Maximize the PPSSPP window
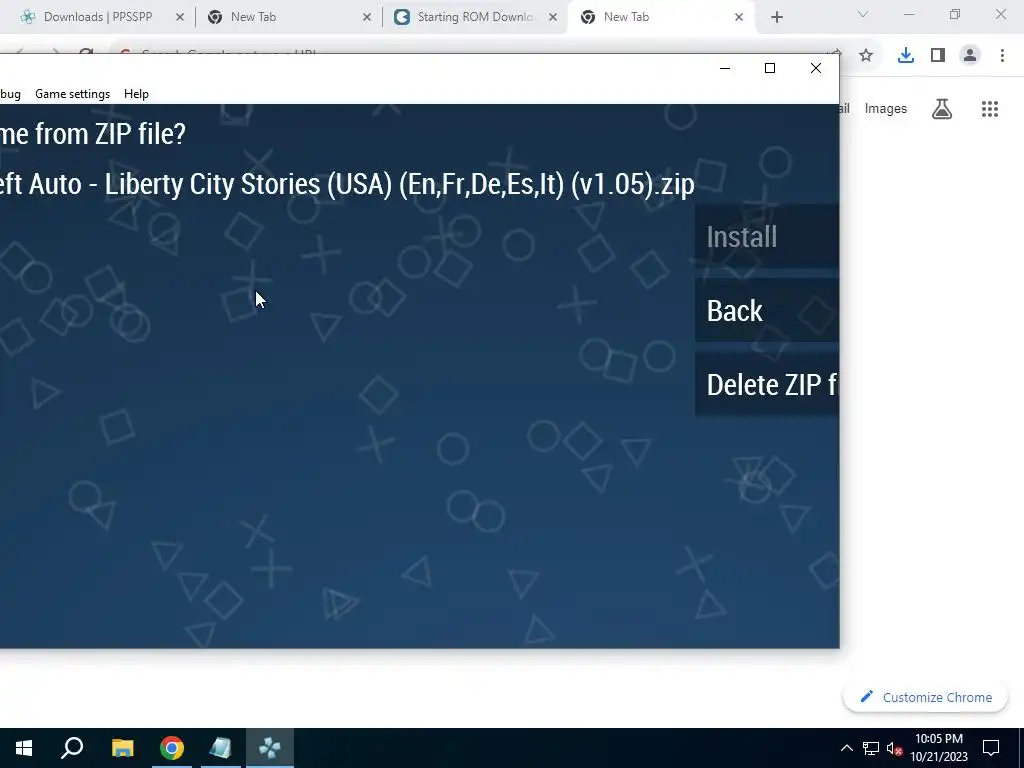 (x=770, y=69)
